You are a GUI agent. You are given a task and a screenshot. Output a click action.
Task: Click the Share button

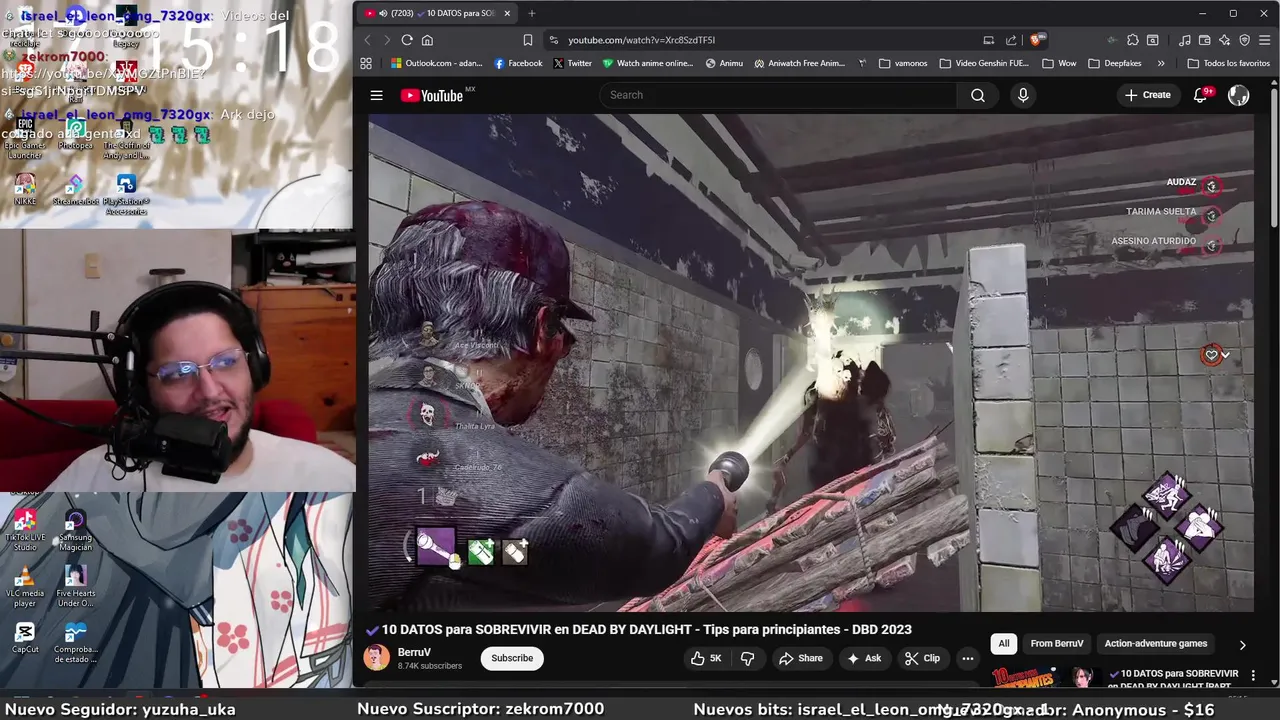801,658
